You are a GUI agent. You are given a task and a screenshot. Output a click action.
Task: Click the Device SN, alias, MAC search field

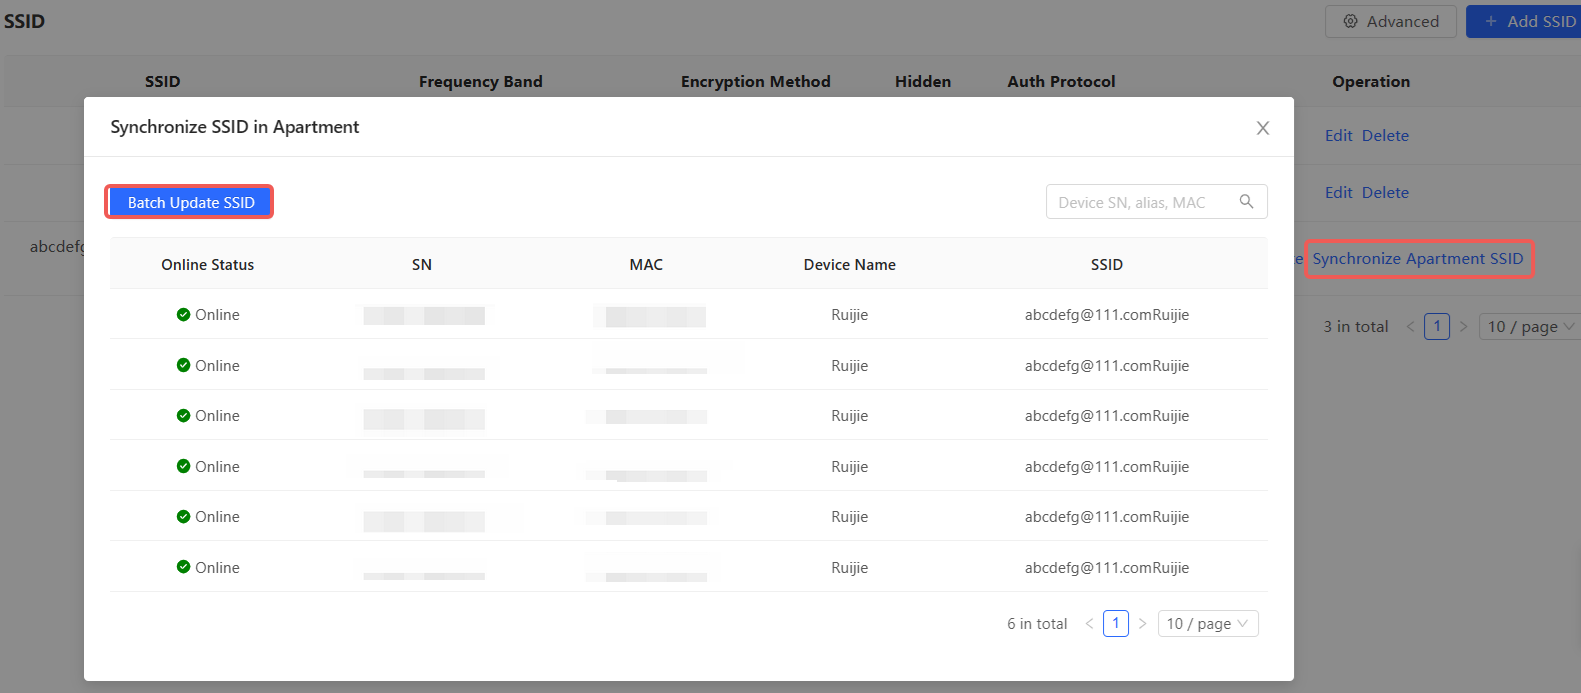(x=1140, y=202)
